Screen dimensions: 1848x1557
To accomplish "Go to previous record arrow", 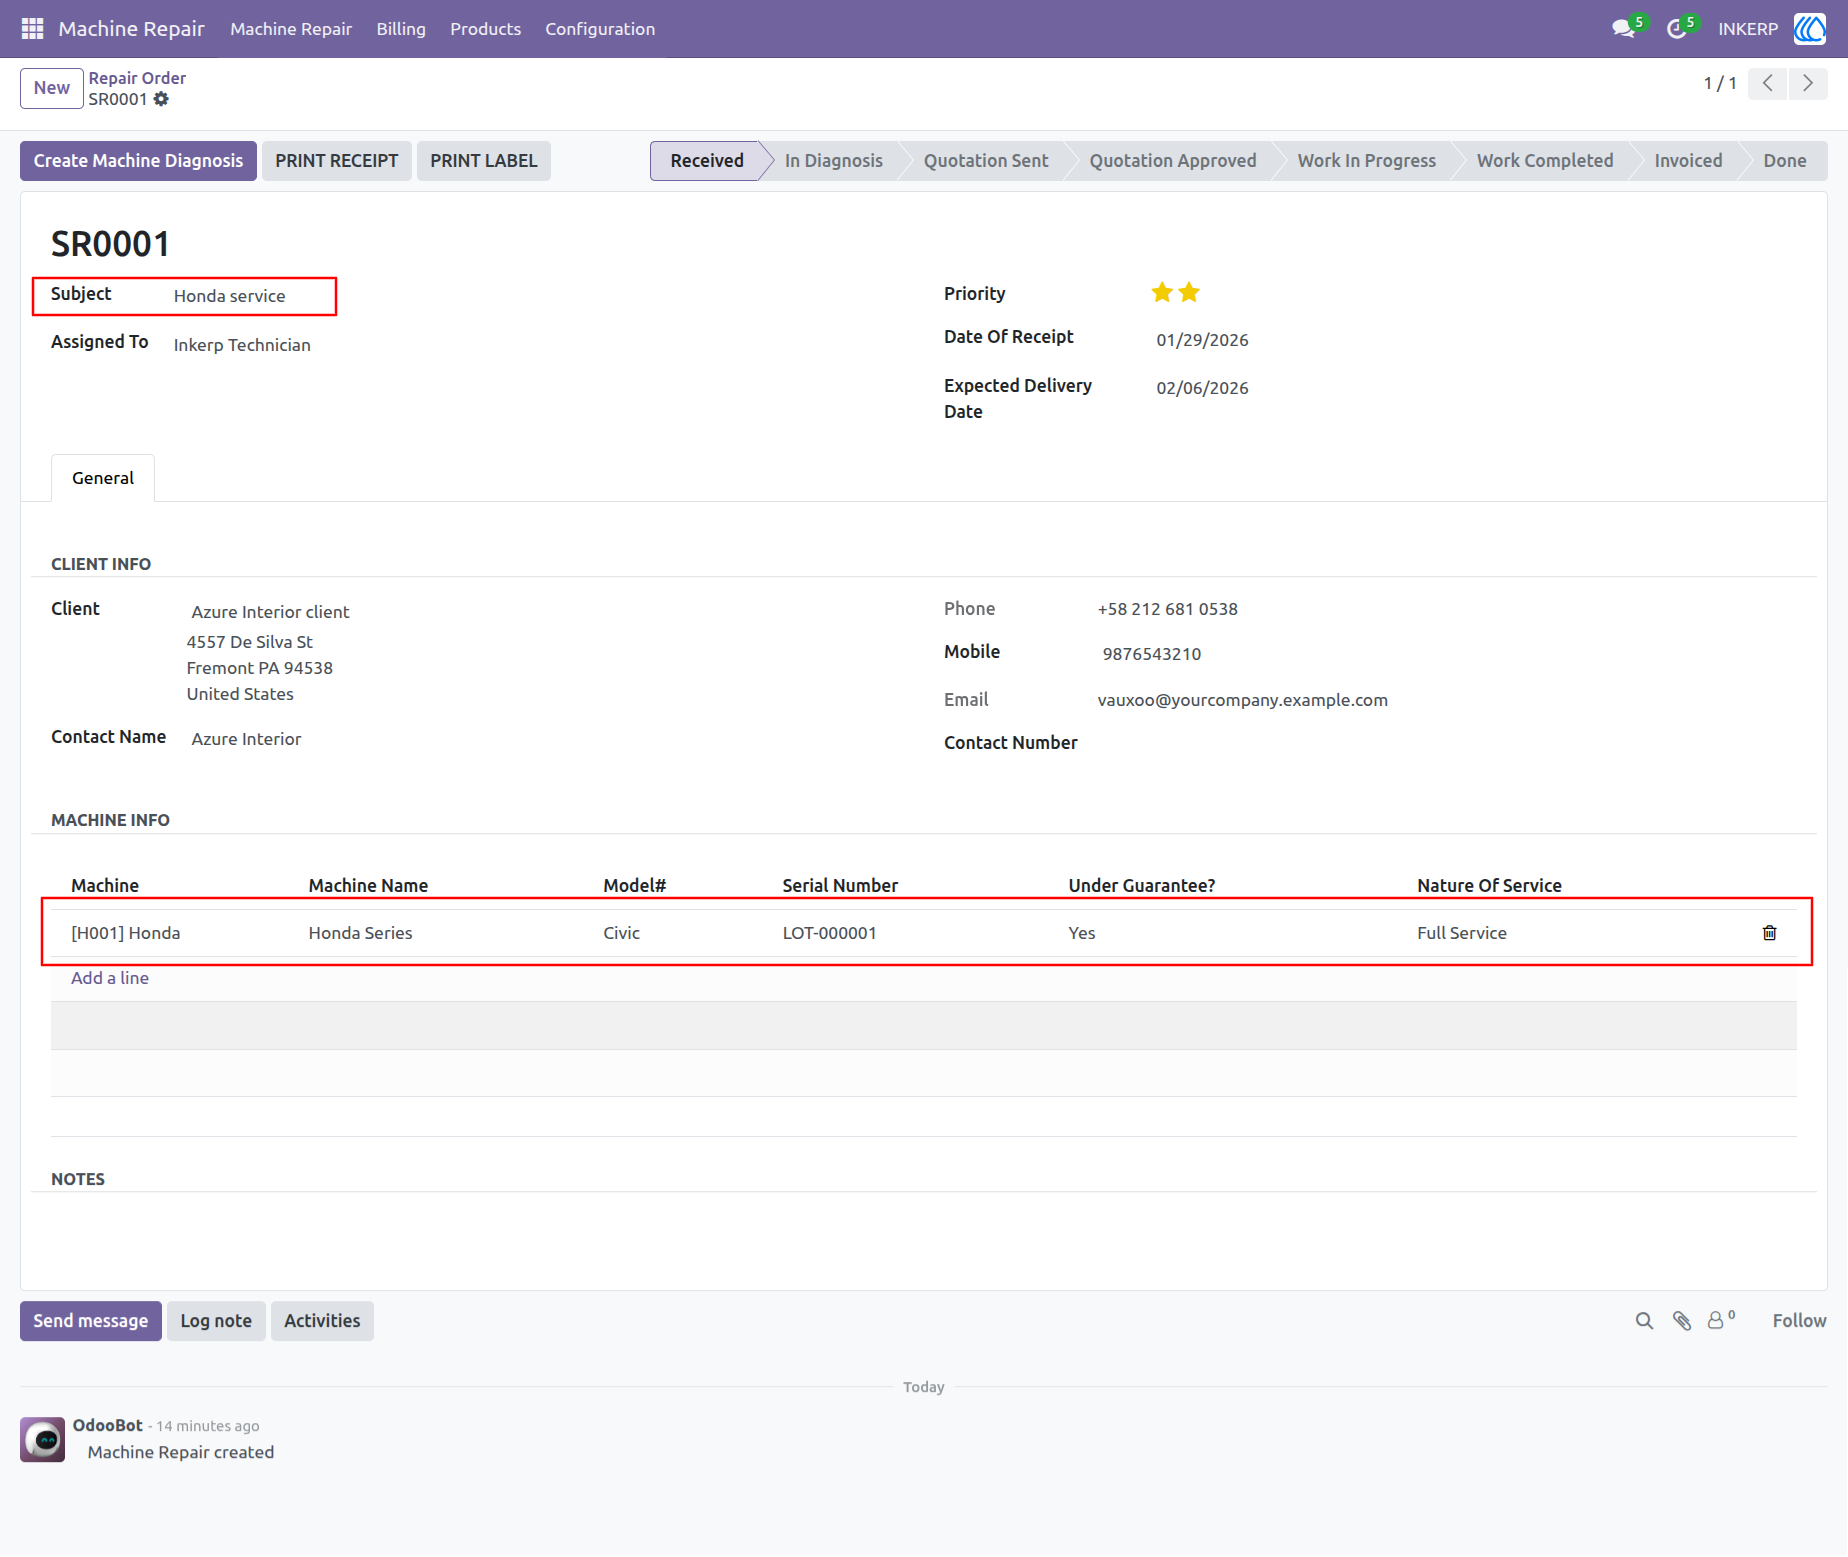I will click(1767, 83).
